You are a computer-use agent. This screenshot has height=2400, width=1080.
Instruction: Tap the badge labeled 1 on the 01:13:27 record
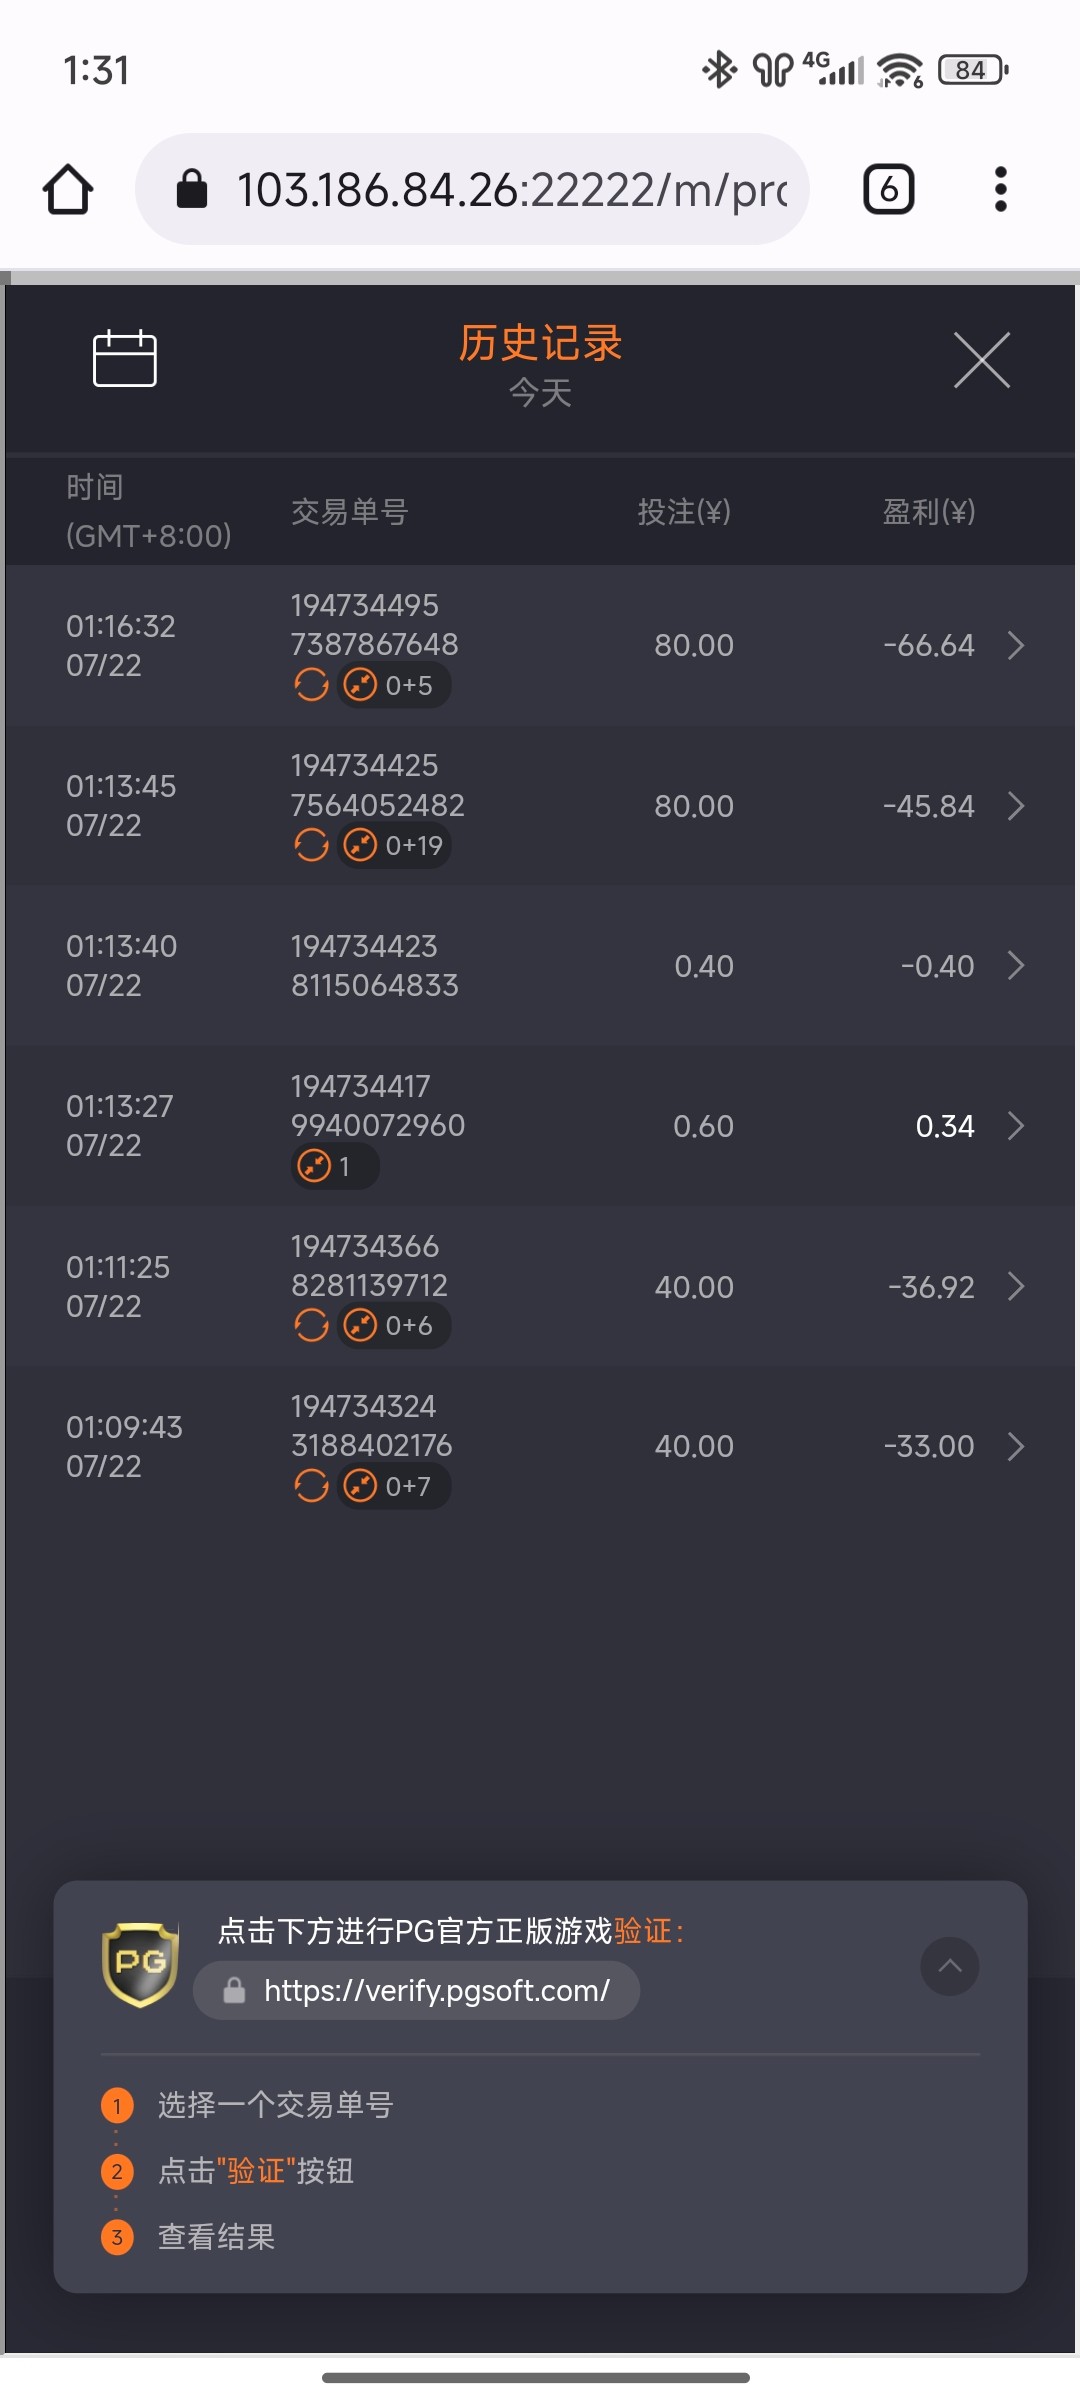[x=334, y=1166]
